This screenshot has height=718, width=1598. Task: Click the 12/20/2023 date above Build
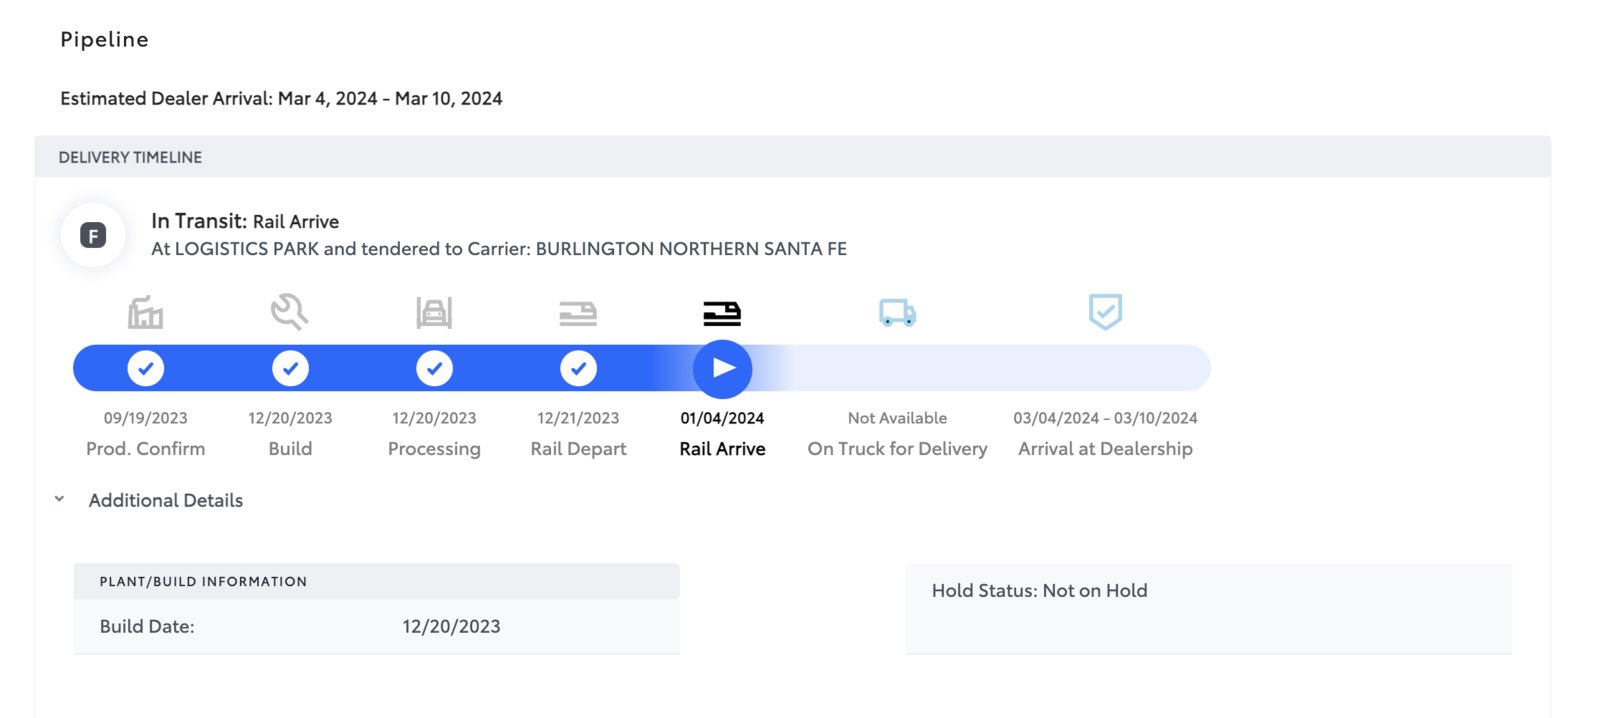click(x=290, y=418)
